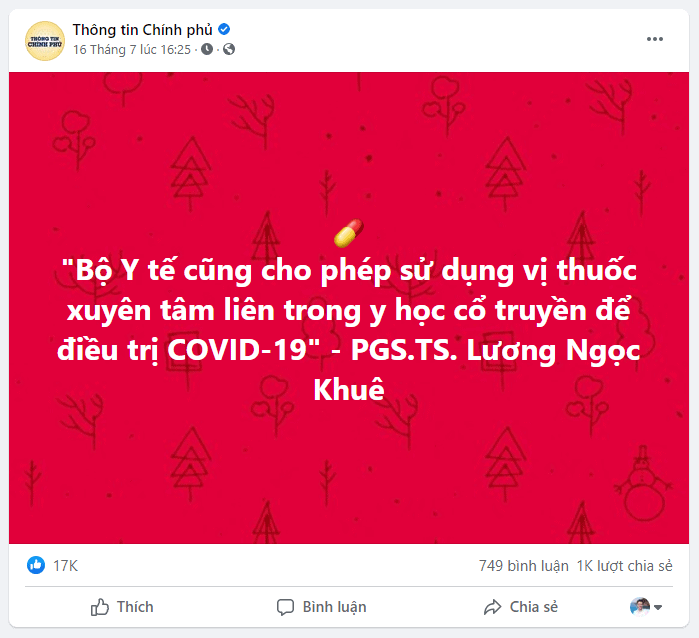Viewport: 699px width, 638px height.
Task: Open 749 bình luận comments
Action: (x=523, y=566)
